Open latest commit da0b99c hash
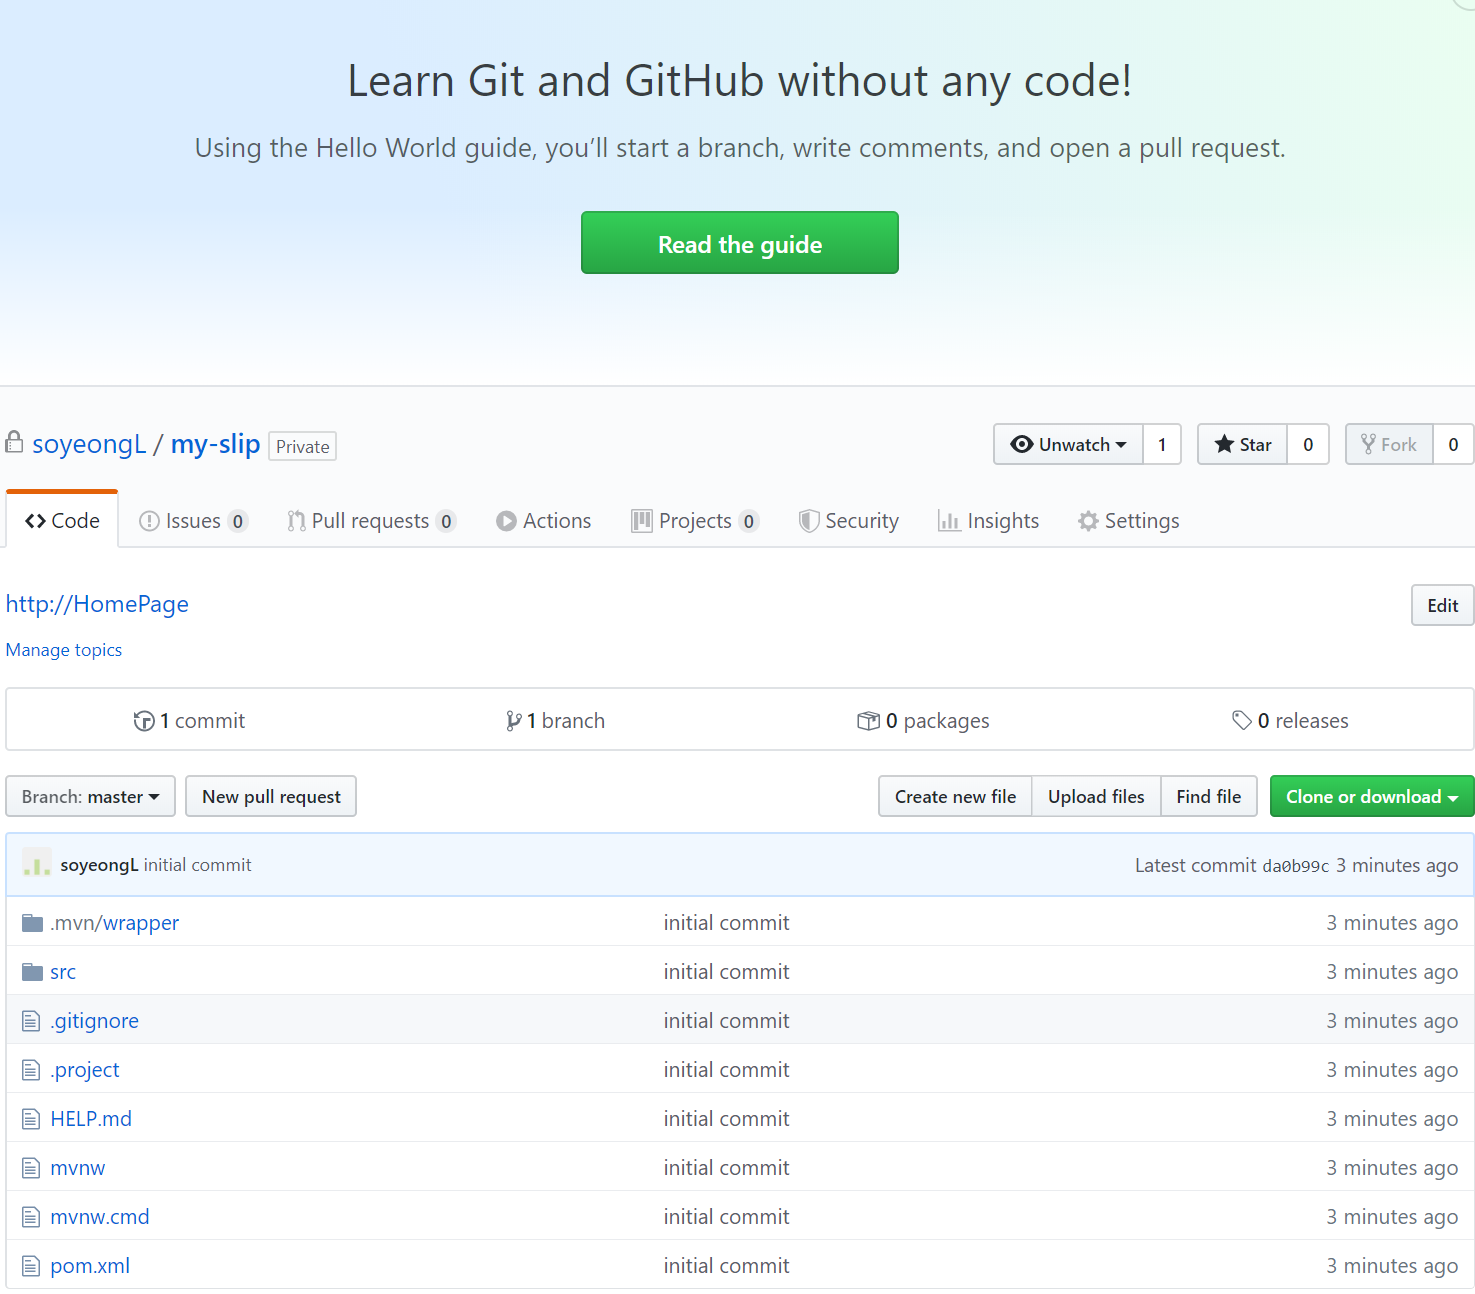 (1296, 866)
